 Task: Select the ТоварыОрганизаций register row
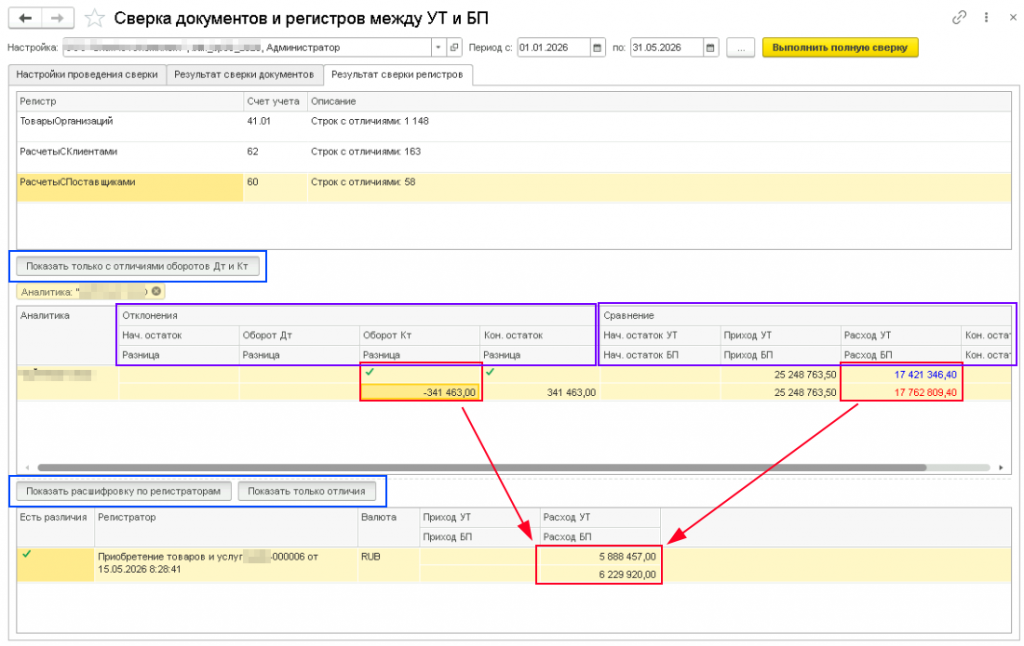pyautogui.click(x=513, y=127)
